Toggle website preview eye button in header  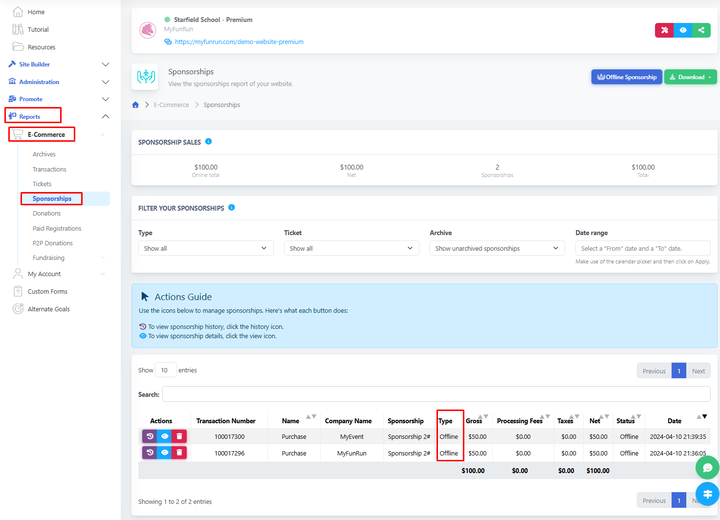tap(684, 30)
